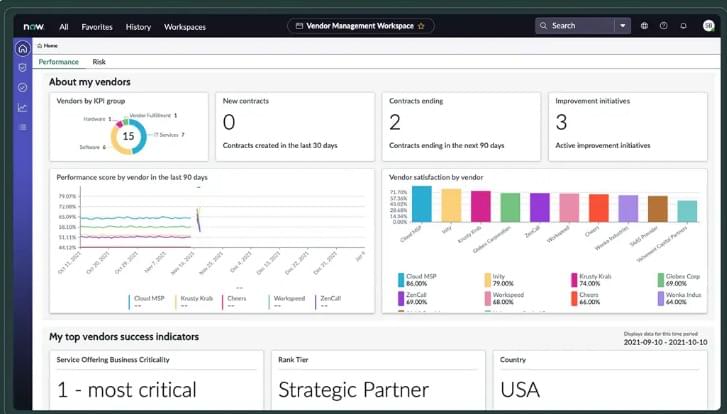Open the Improvement initiatives card
This screenshot has width=727, height=414.
coord(628,127)
